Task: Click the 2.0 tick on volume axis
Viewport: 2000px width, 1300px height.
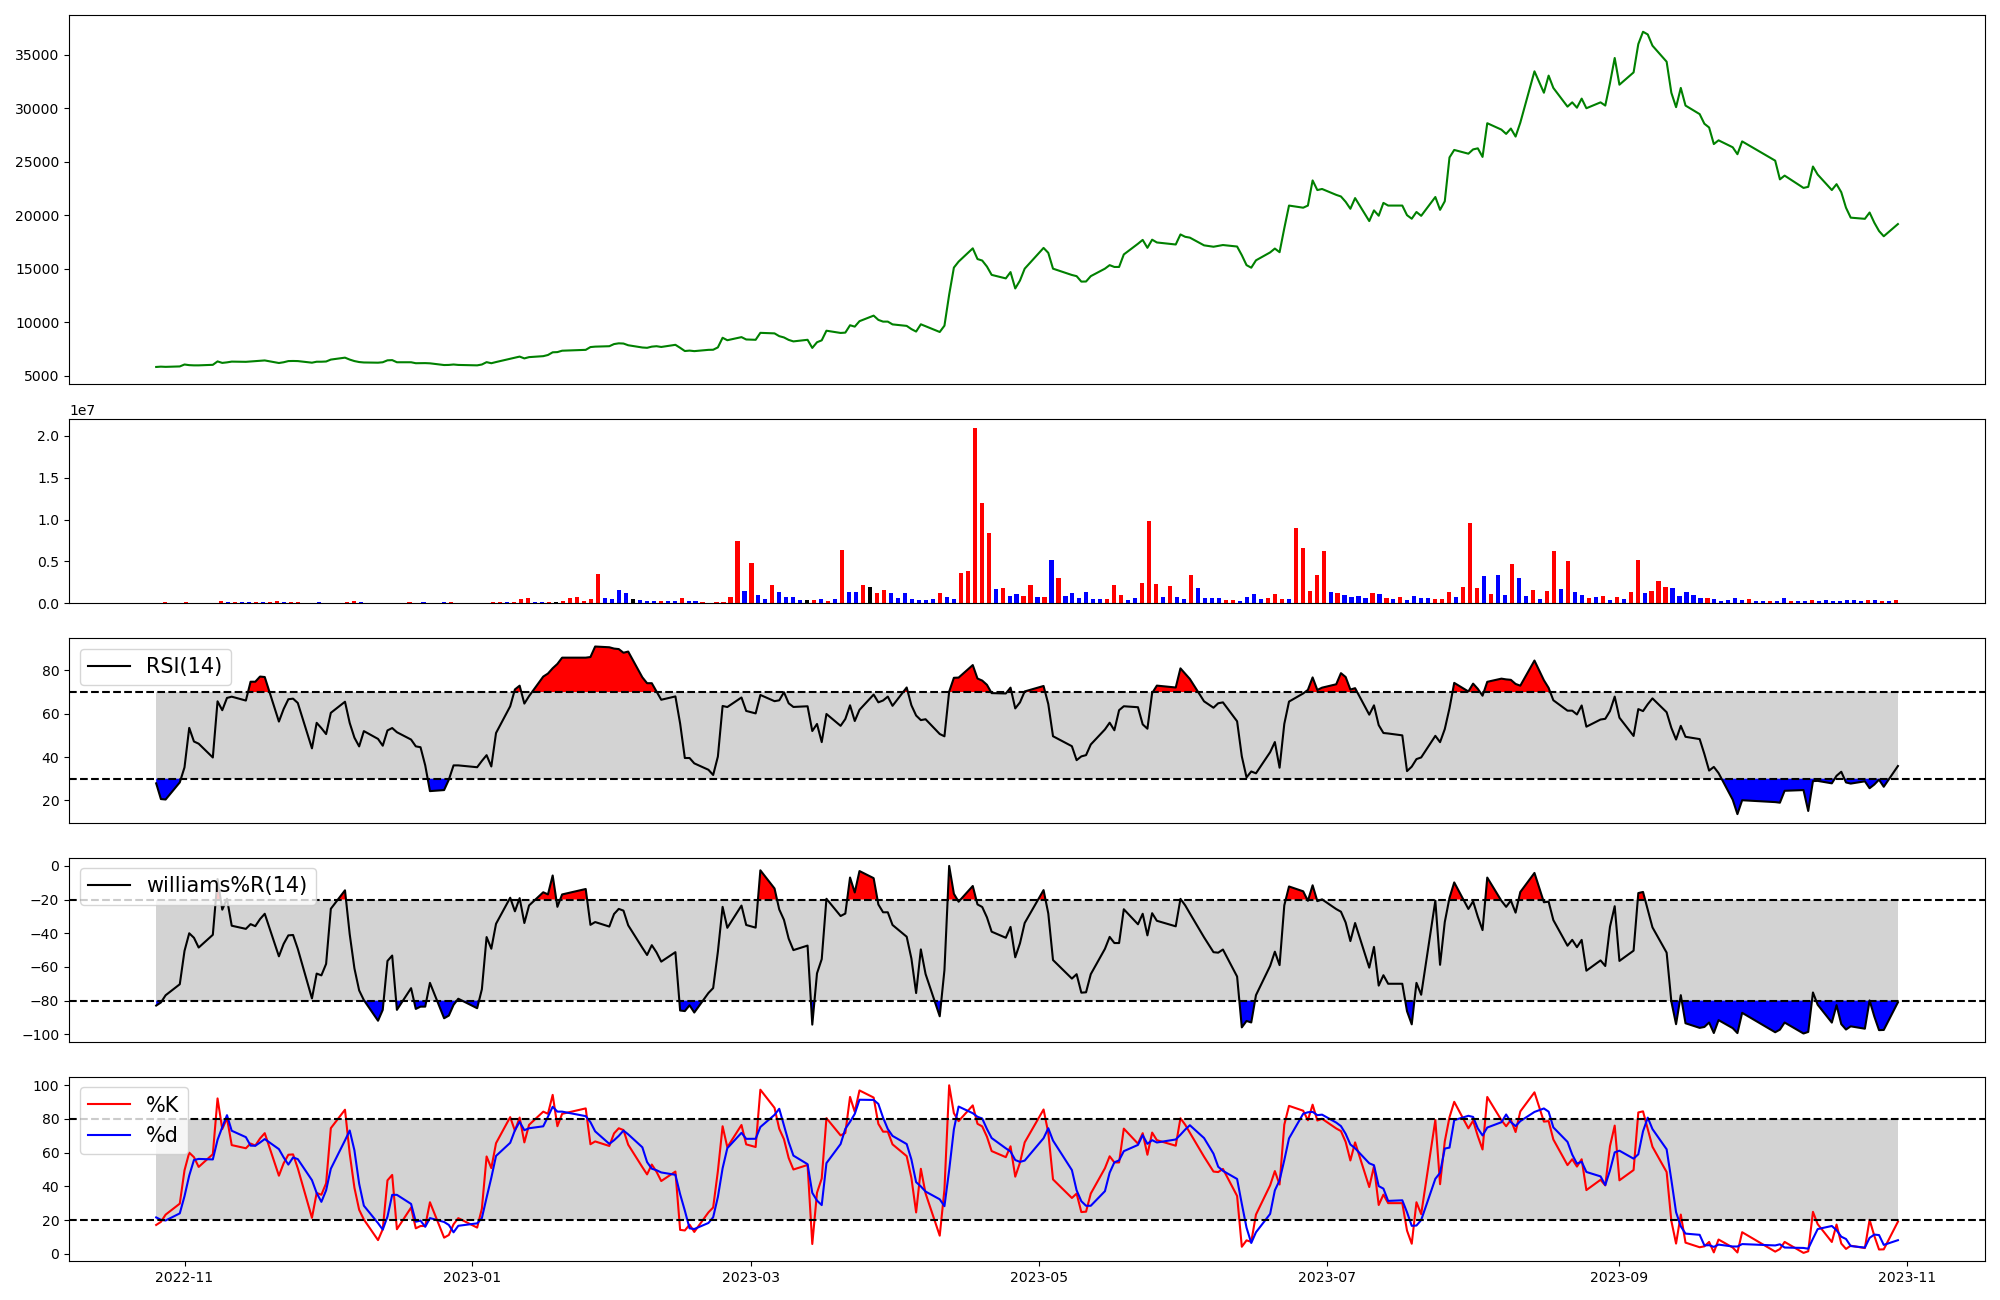Action: [47, 436]
